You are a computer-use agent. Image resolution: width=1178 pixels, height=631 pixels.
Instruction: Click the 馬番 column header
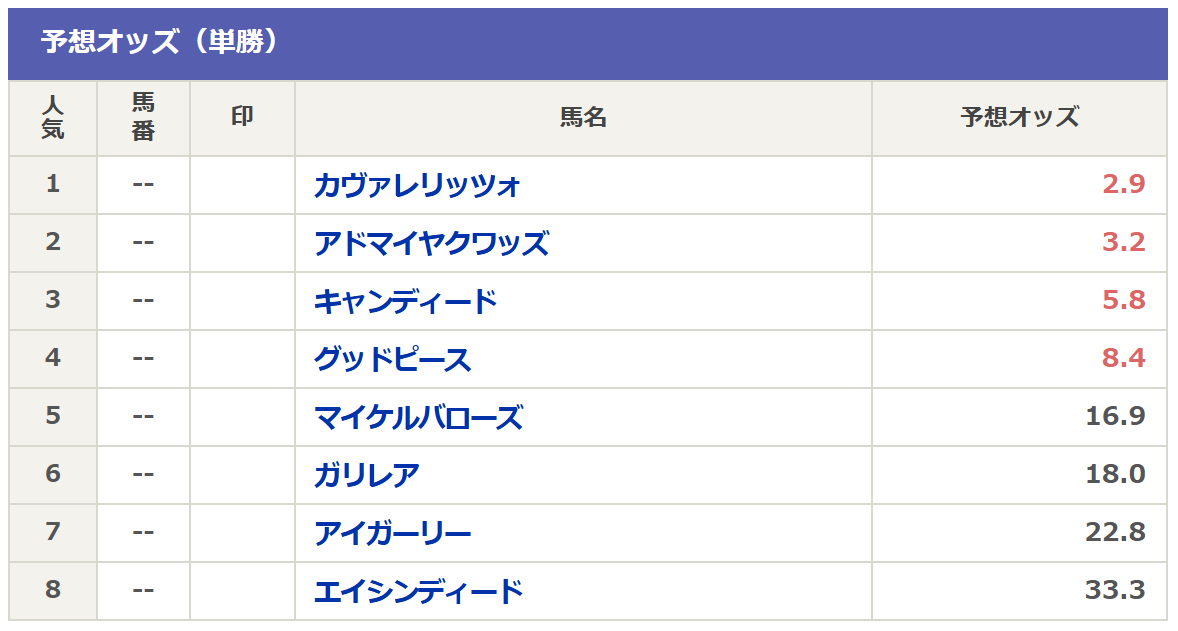tap(143, 117)
